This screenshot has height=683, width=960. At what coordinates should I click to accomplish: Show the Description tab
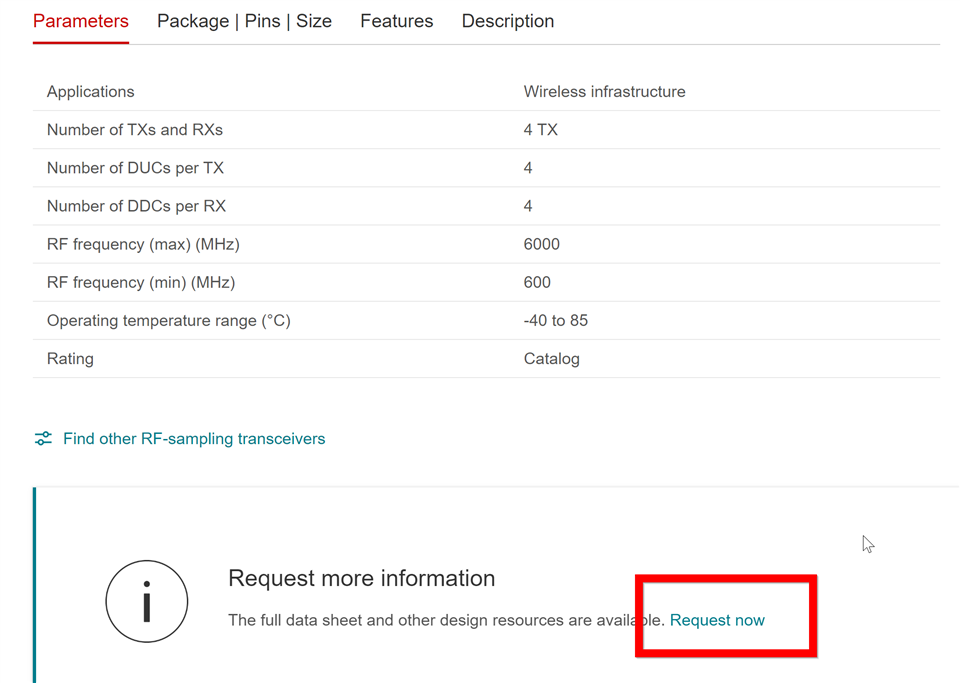tap(507, 21)
